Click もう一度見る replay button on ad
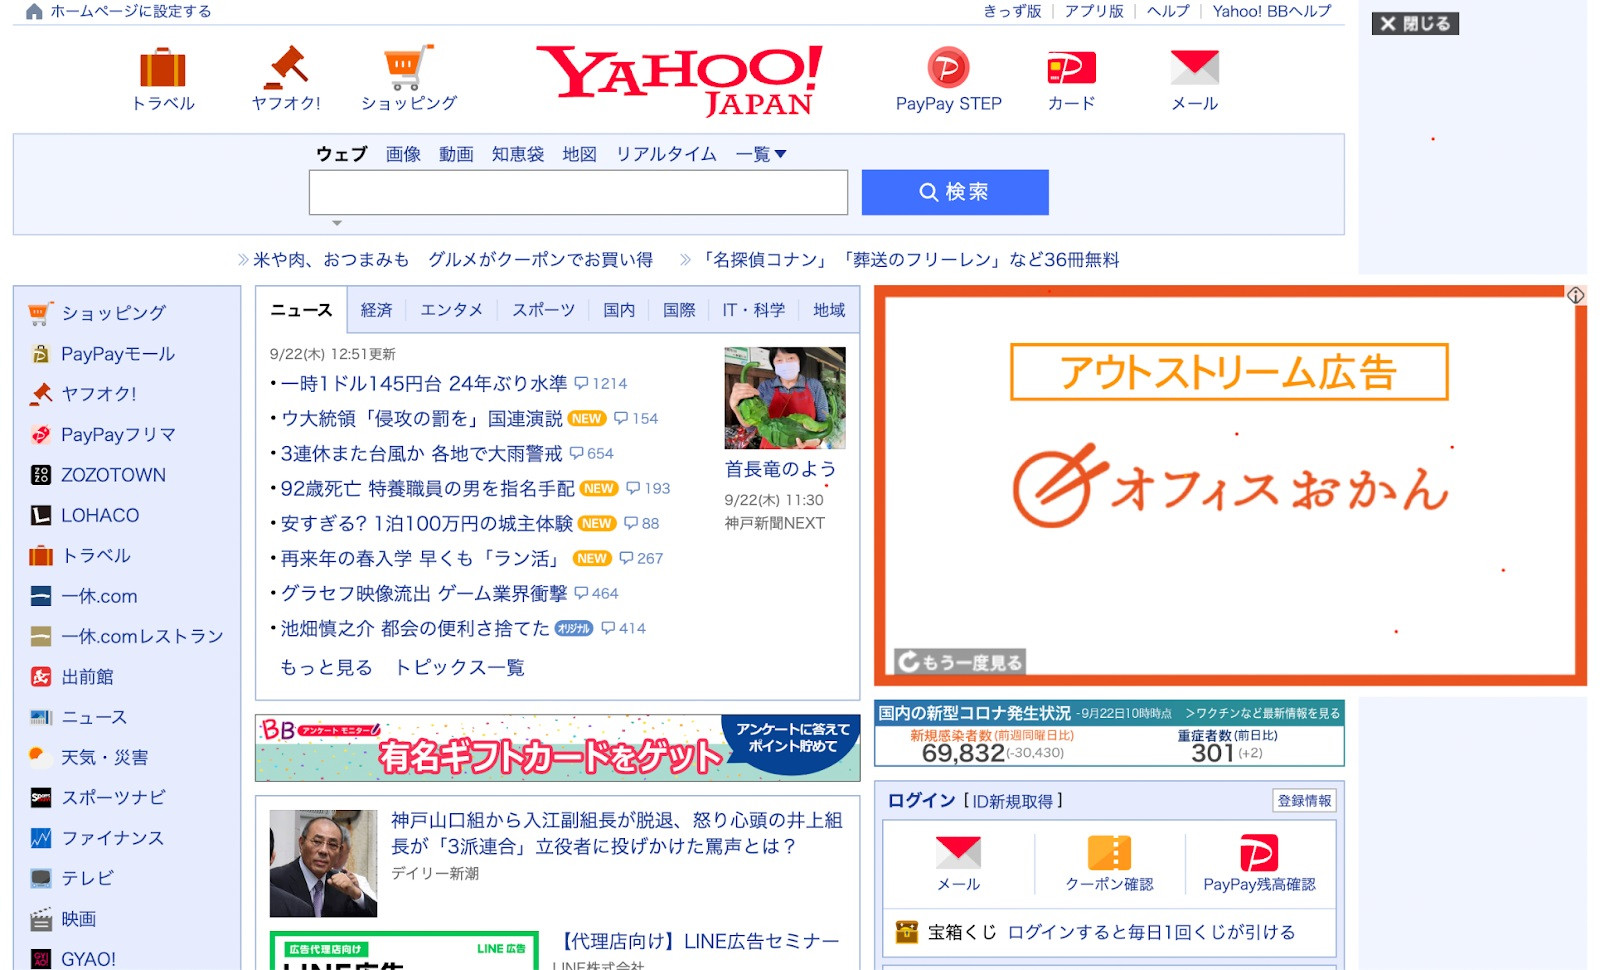Image resolution: width=1600 pixels, height=970 pixels. point(960,662)
